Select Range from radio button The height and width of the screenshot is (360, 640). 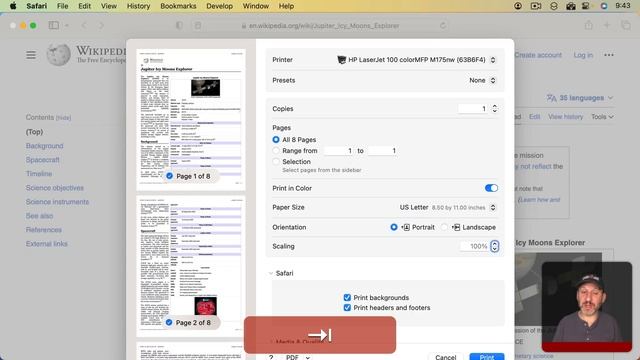276,151
